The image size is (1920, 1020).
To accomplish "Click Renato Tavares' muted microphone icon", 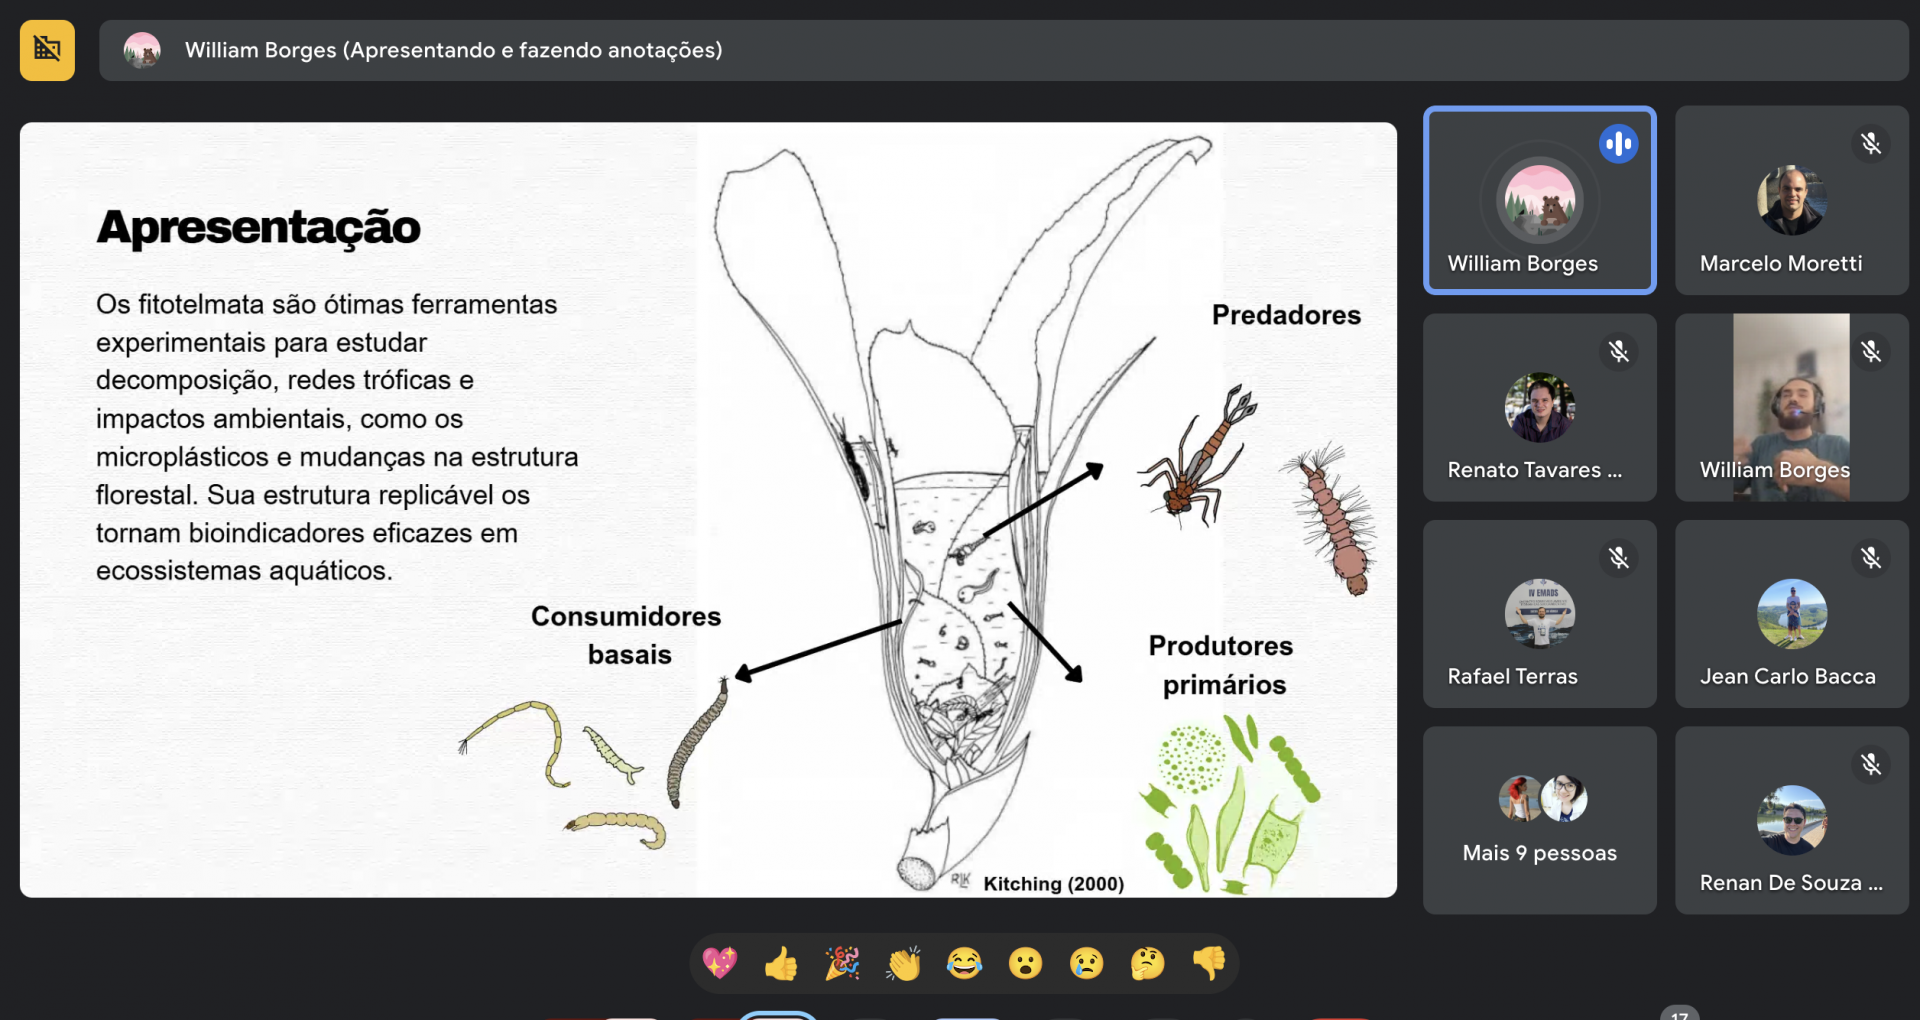I will click(x=1618, y=351).
